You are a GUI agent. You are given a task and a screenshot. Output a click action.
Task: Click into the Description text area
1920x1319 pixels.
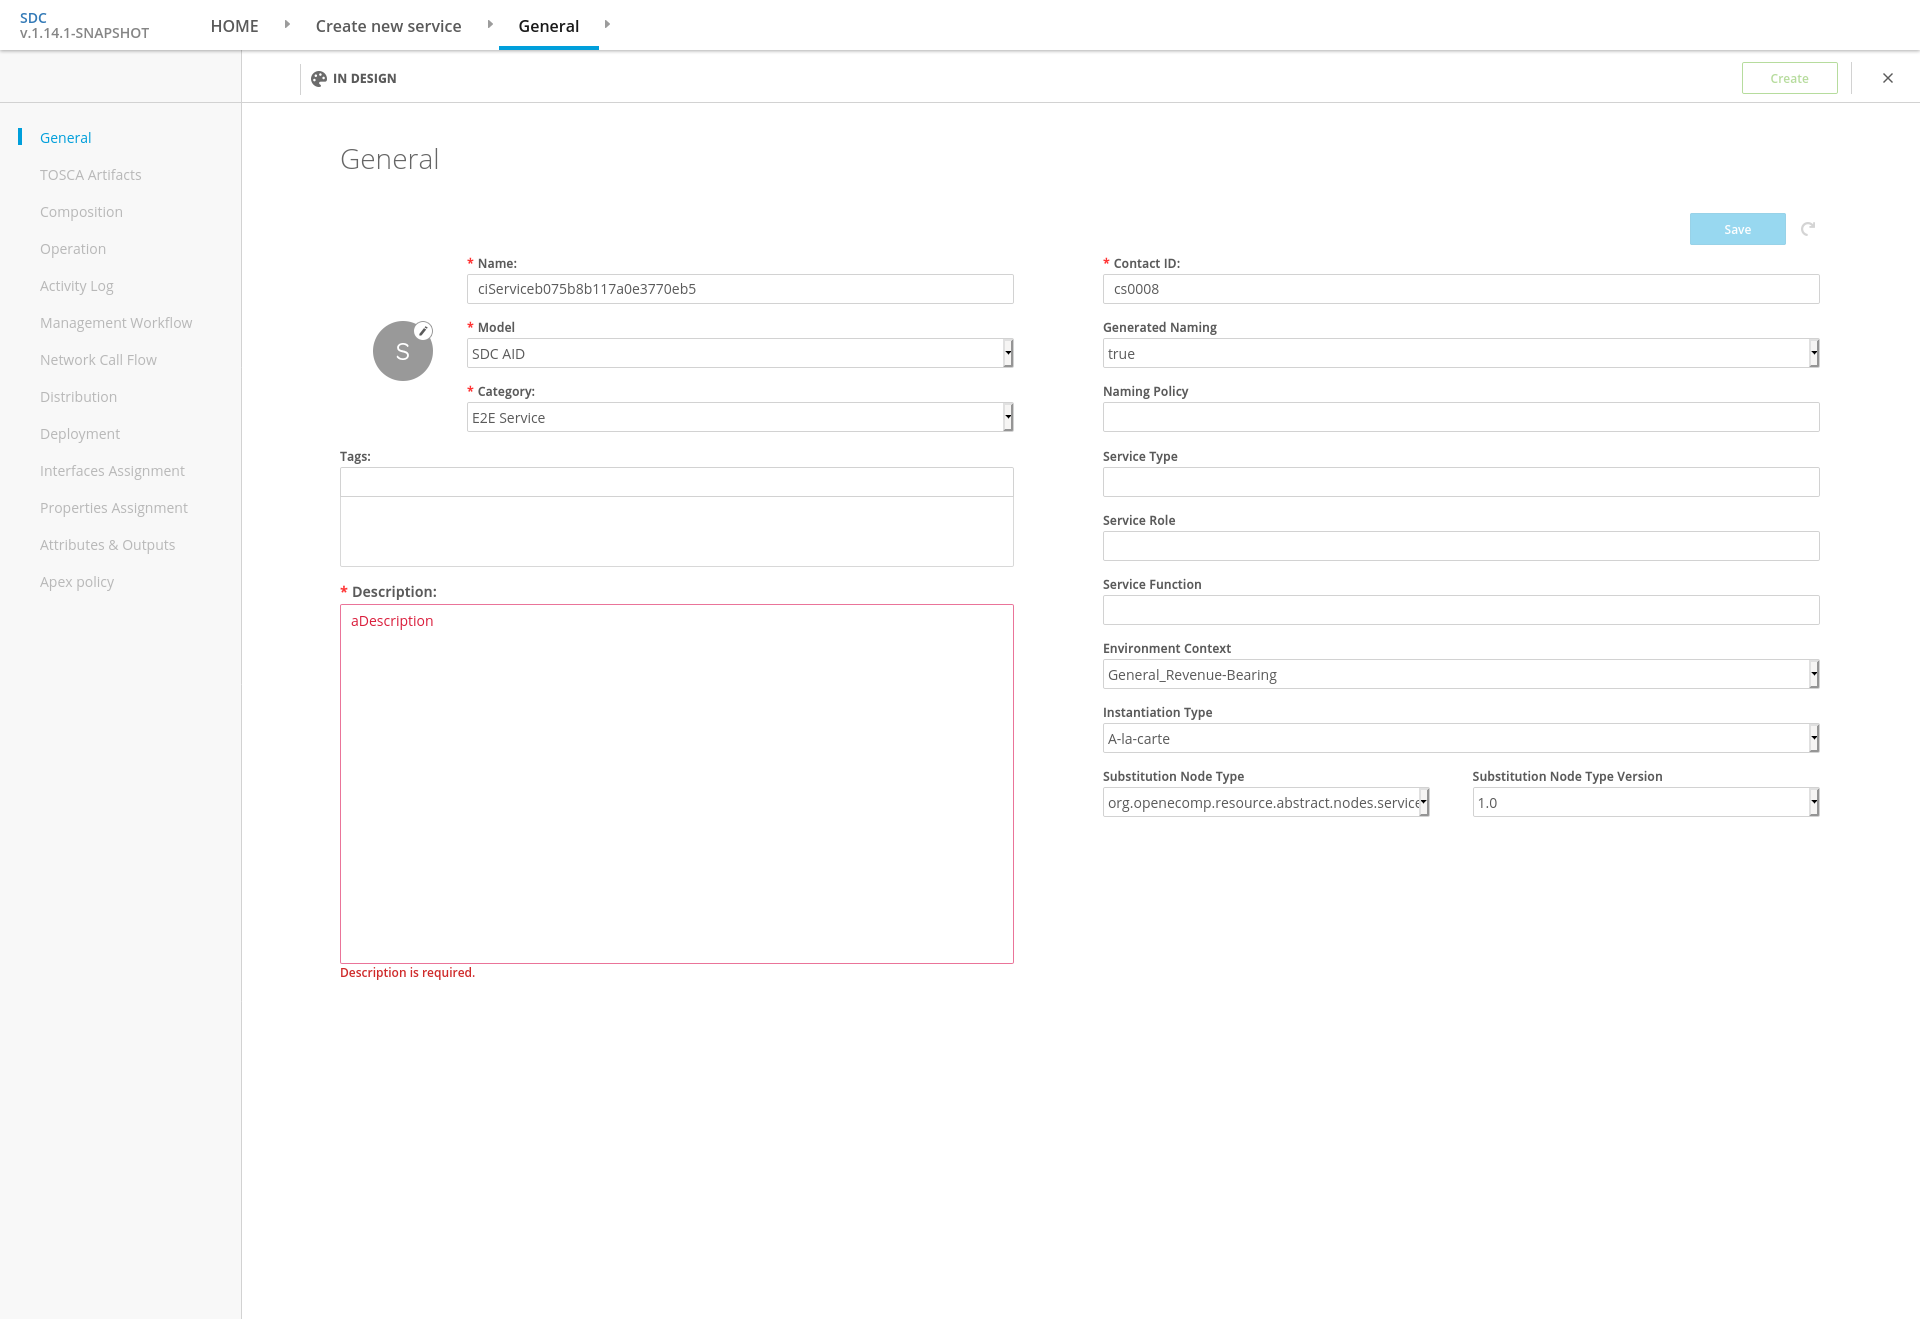676,783
